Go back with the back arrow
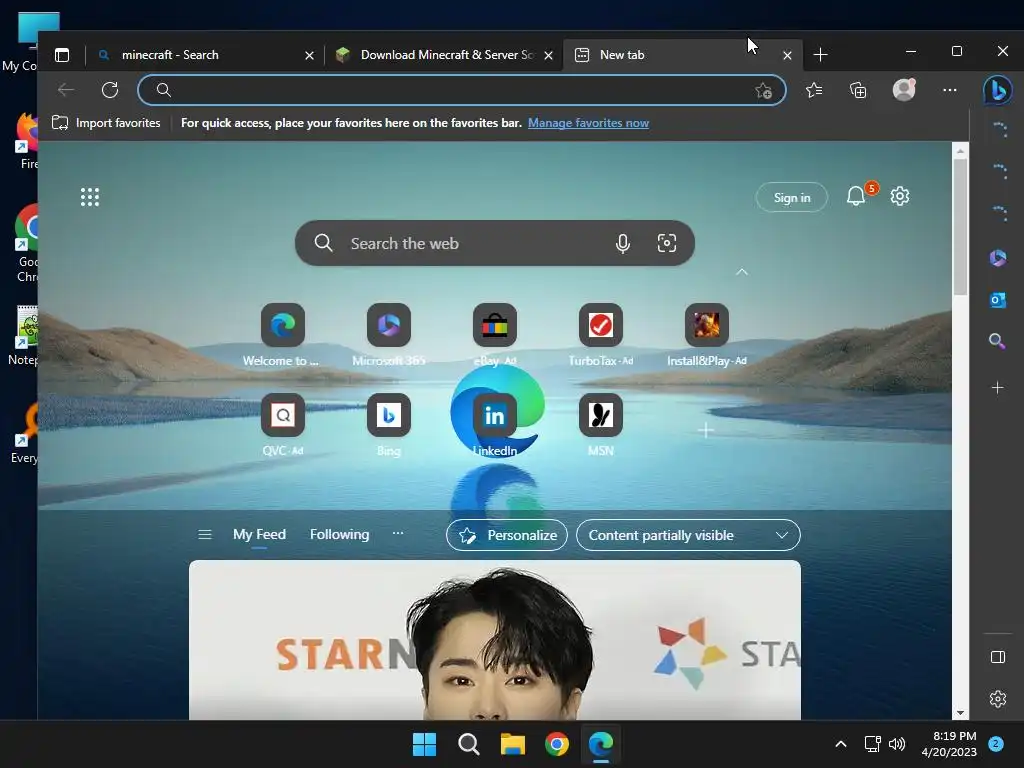This screenshot has width=1024, height=768. click(66, 90)
